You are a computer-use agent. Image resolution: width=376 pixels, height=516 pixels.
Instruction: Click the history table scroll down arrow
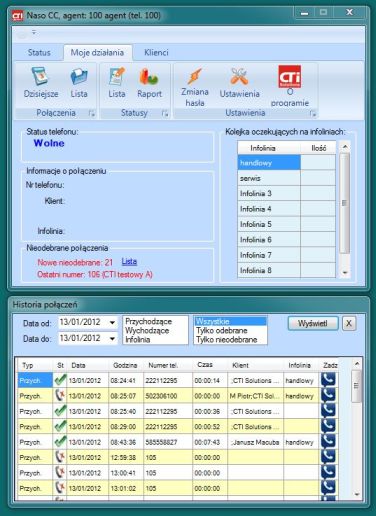(x=356, y=494)
